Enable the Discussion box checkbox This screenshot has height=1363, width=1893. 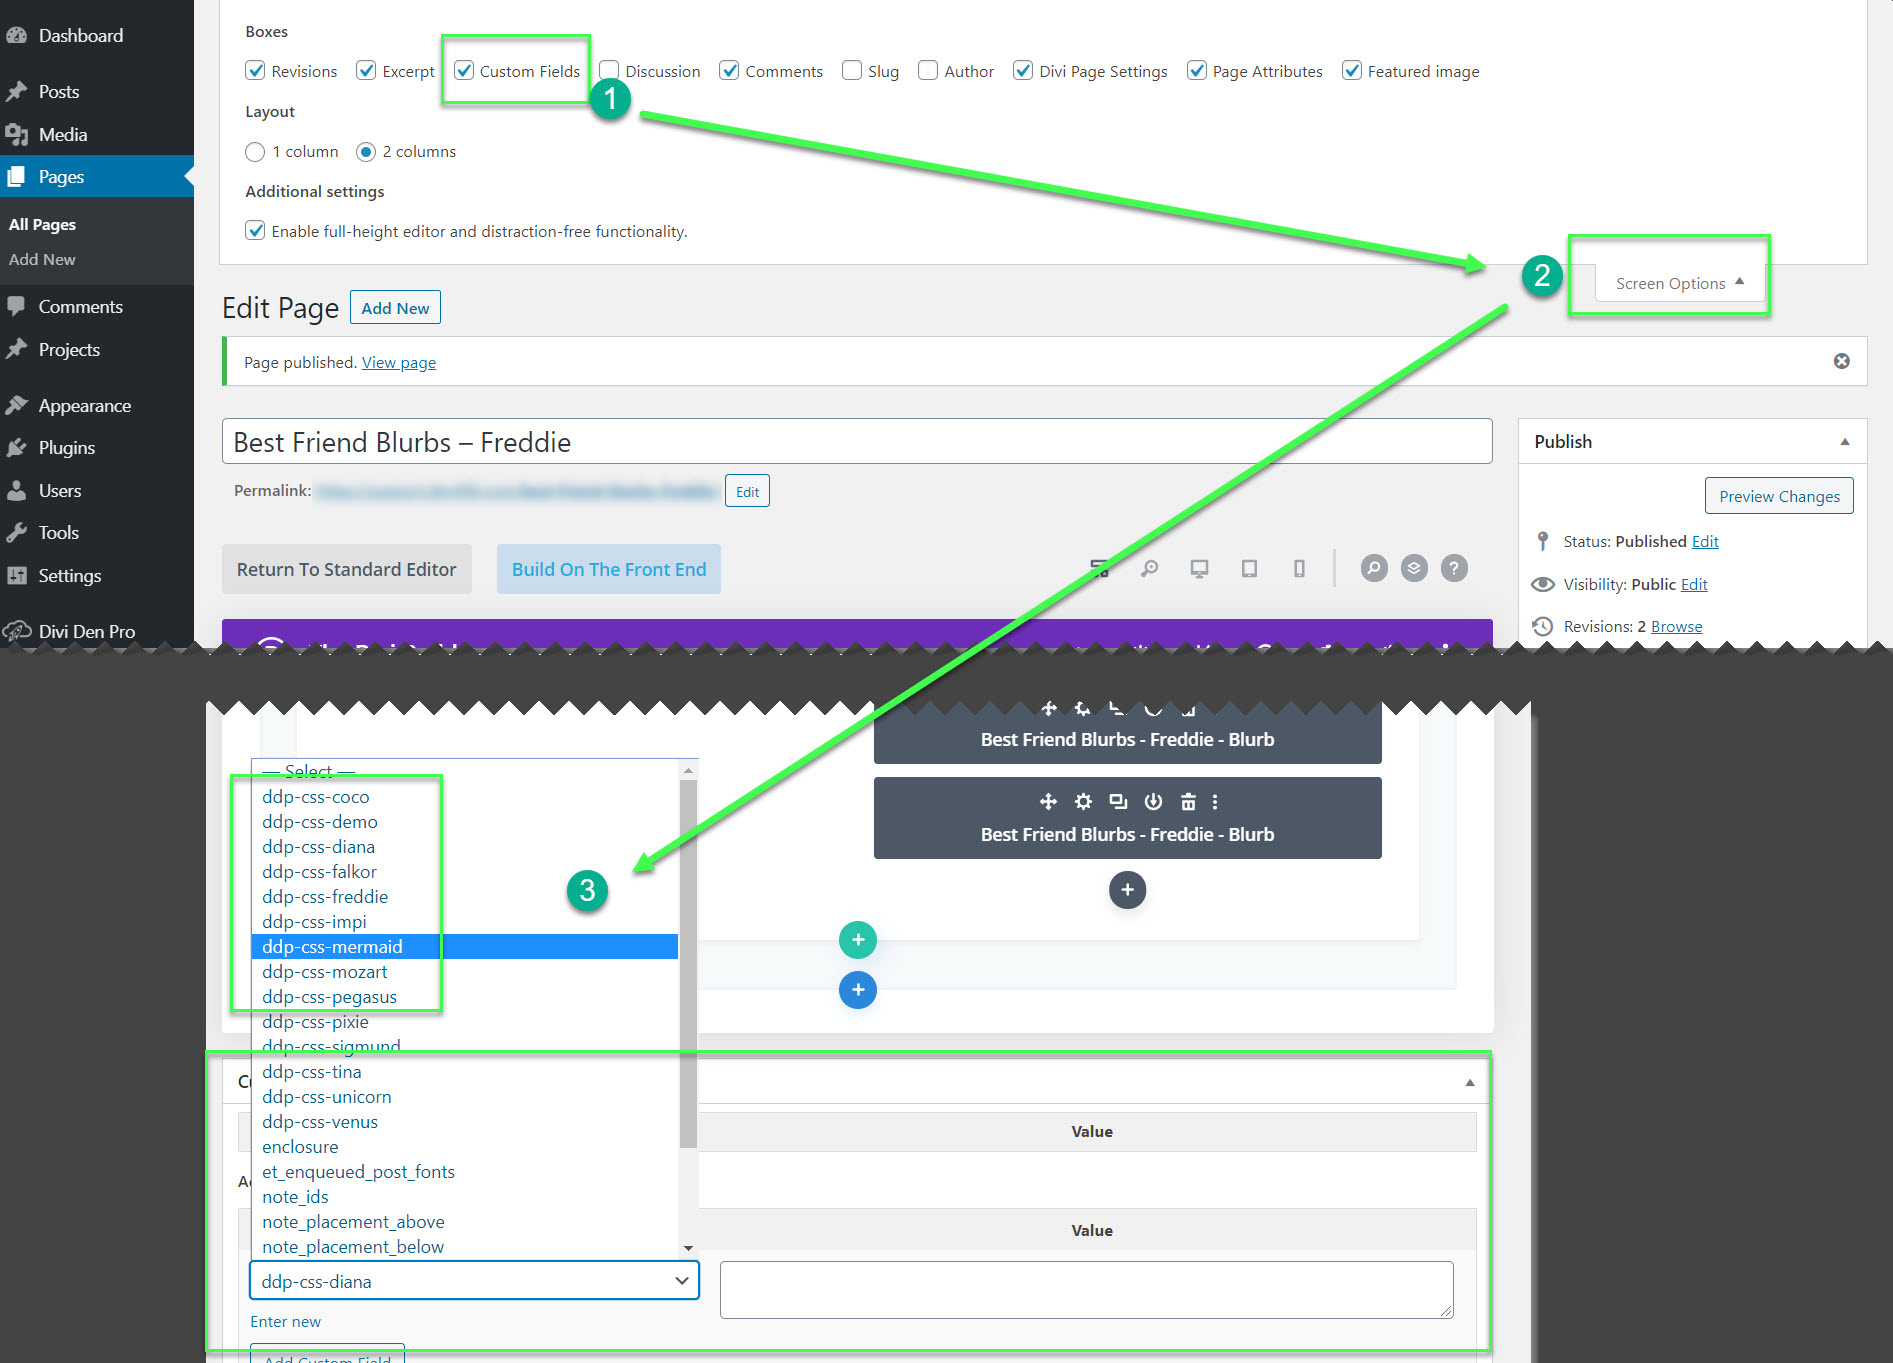pyautogui.click(x=609, y=71)
